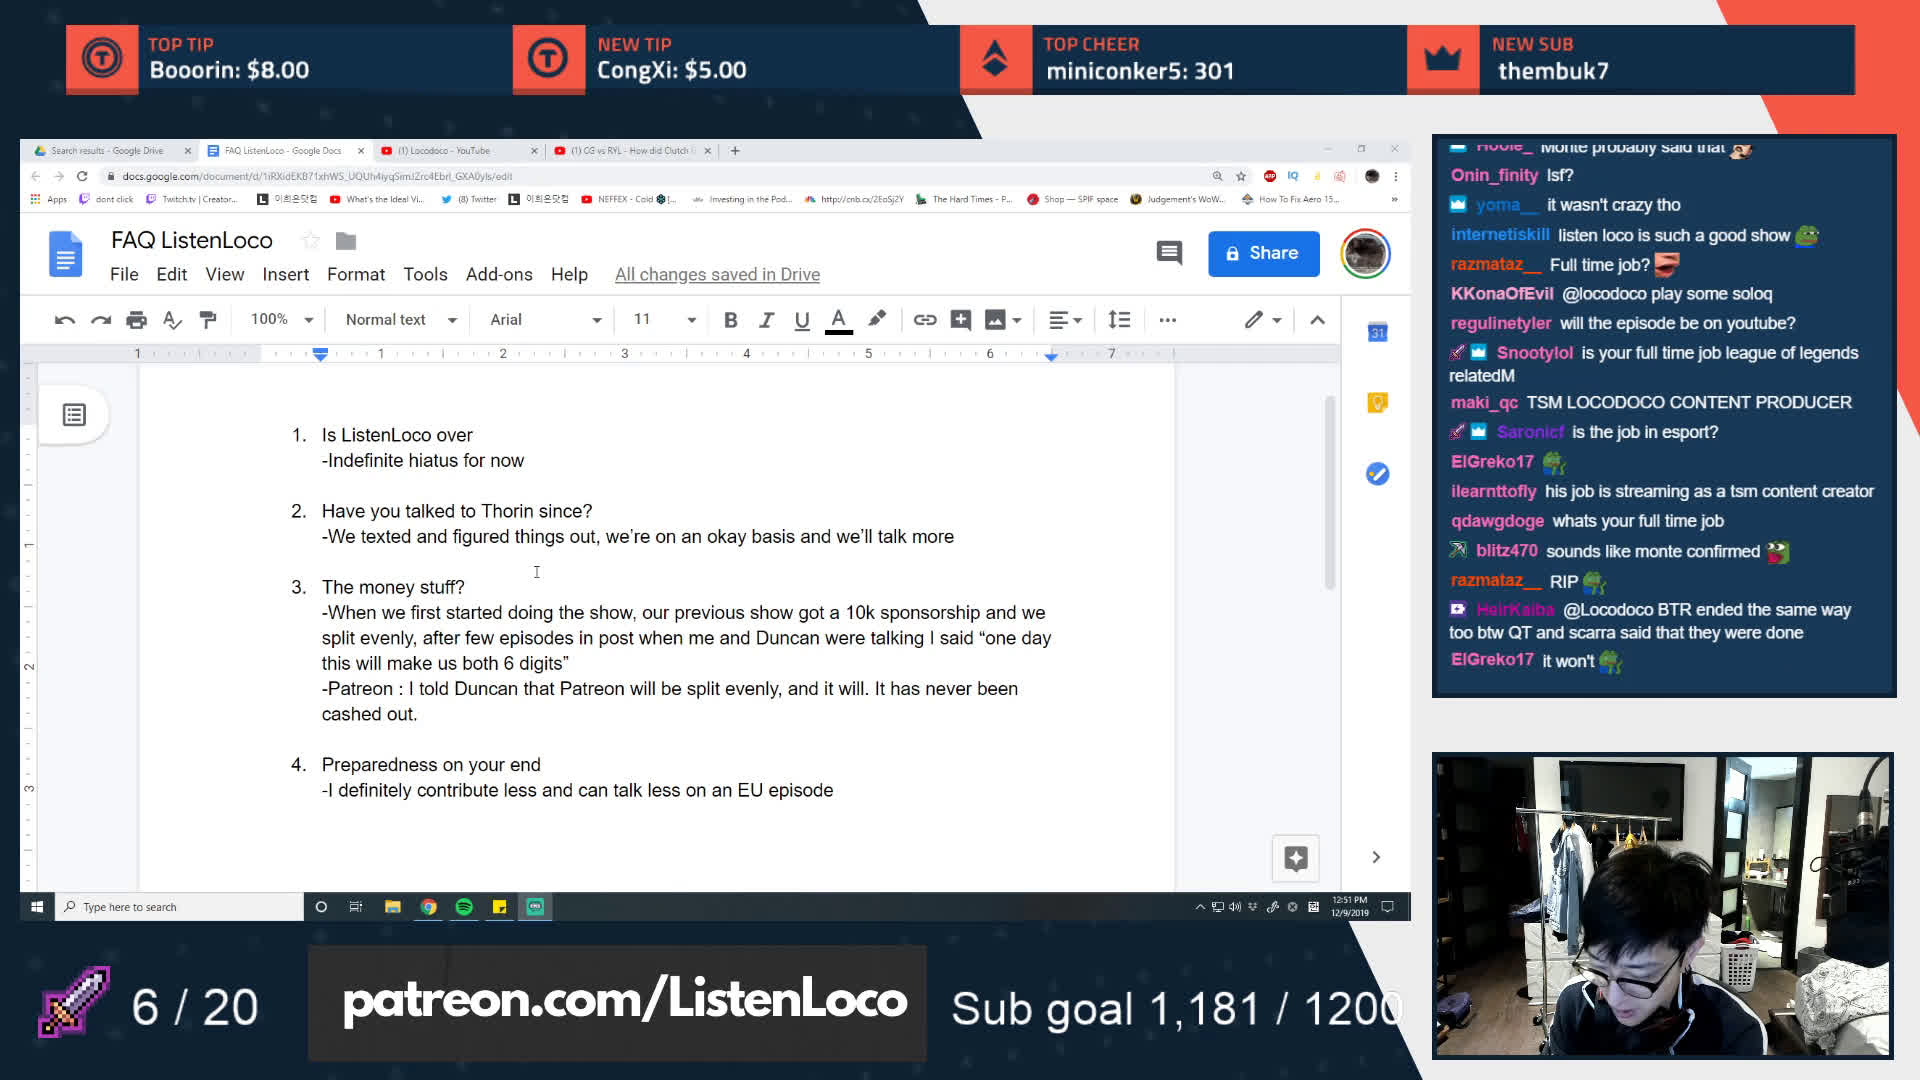Select the Paint format tool
The width and height of the screenshot is (1920, 1080).
pos(208,320)
